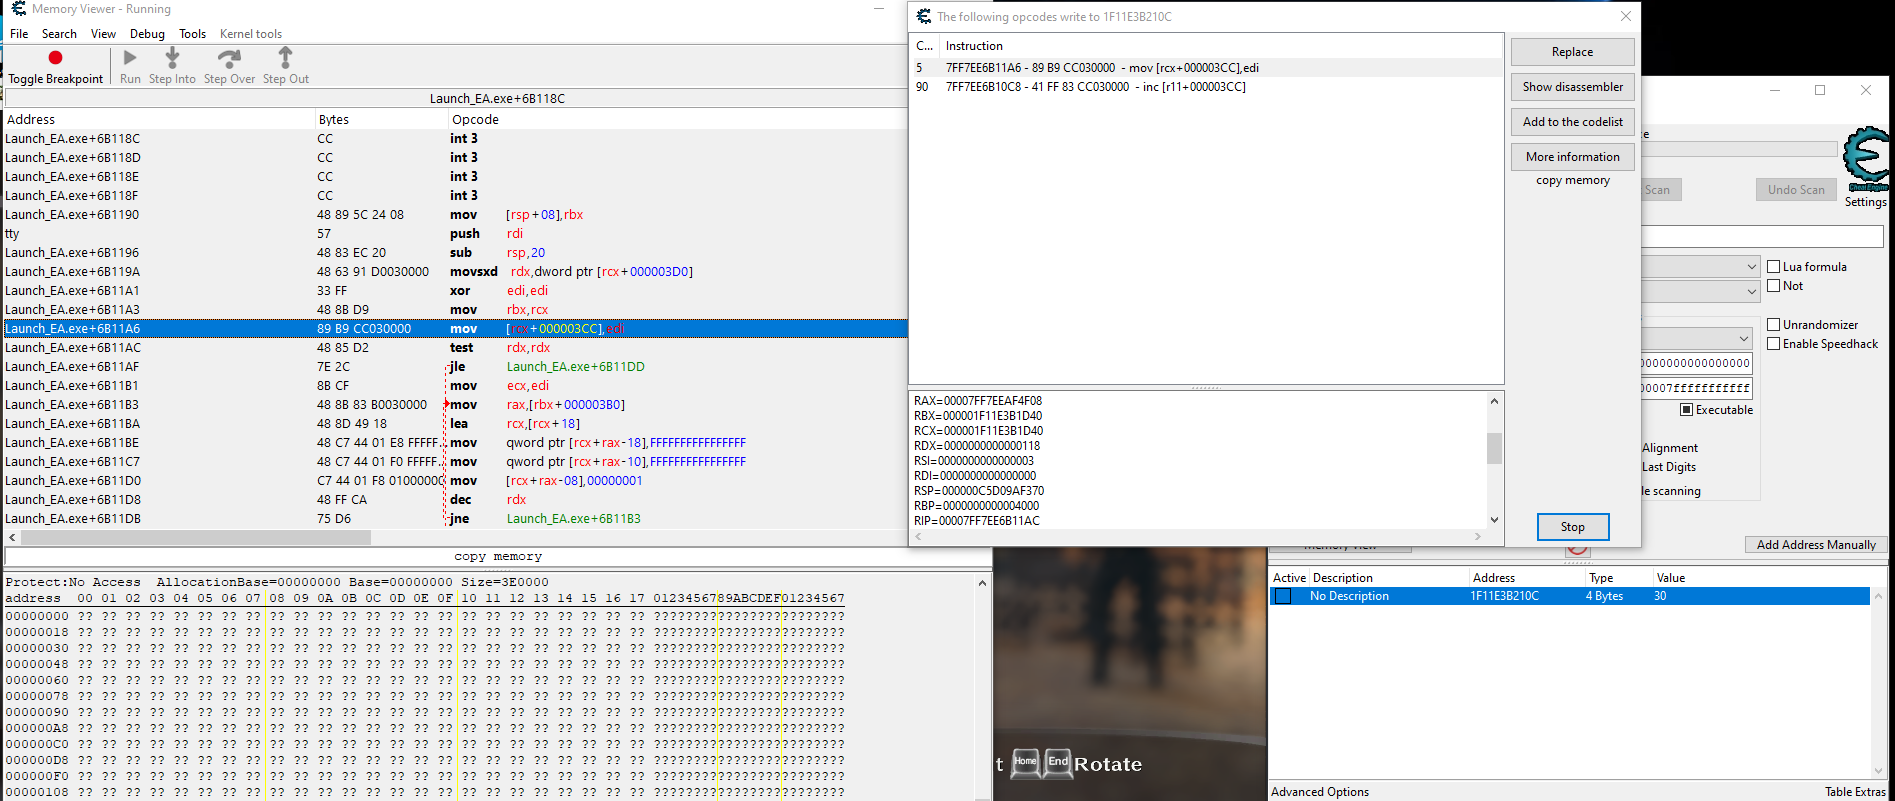The image size is (1895, 801).
Task: Click the Show disassembler button
Action: [1572, 87]
